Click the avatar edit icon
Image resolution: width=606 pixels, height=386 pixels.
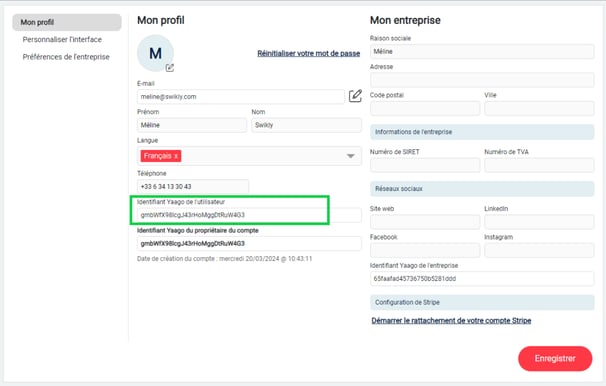[170, 68]
